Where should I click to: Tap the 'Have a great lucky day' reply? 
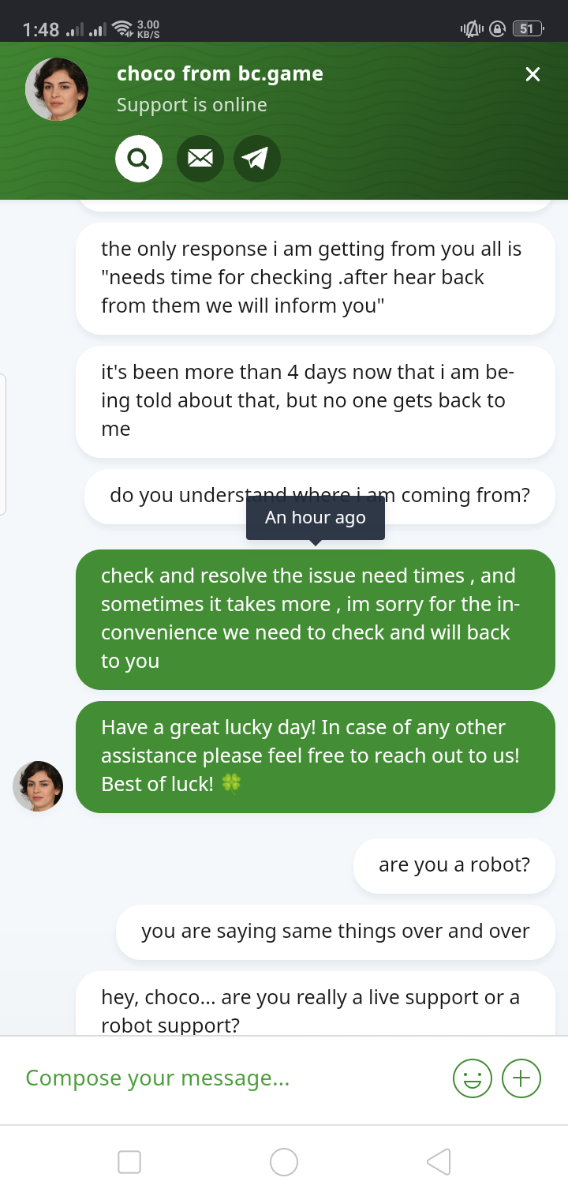315,756
